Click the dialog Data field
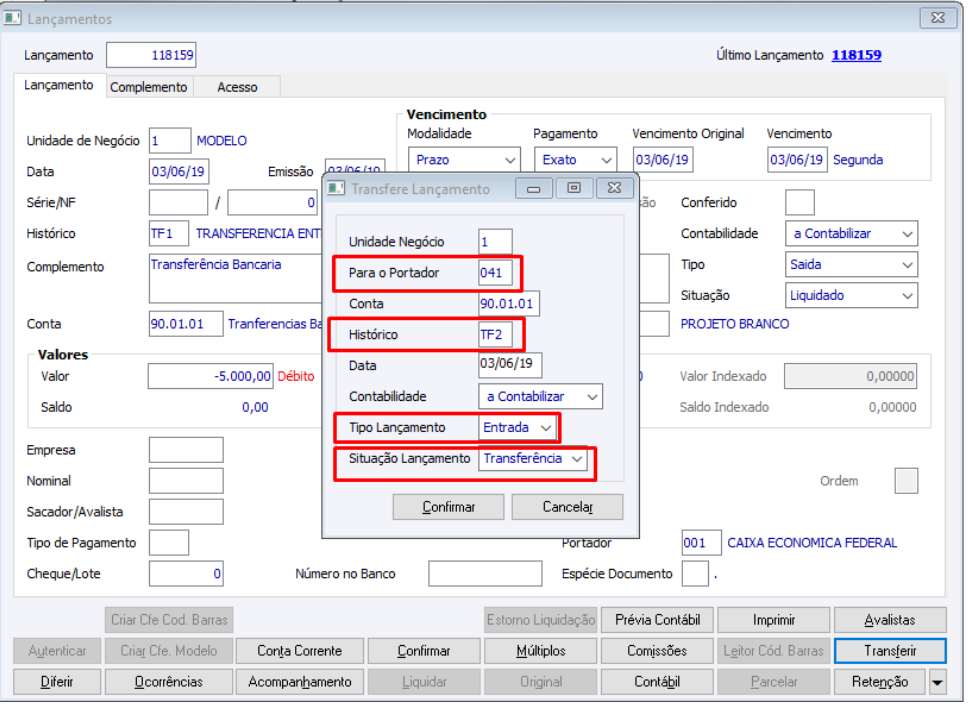 click(510, 364)
